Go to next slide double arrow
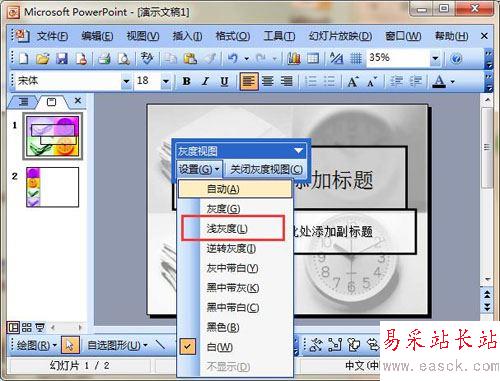This screenshot has height=381, width=500. pyautogui.click(x=487, y=306)
